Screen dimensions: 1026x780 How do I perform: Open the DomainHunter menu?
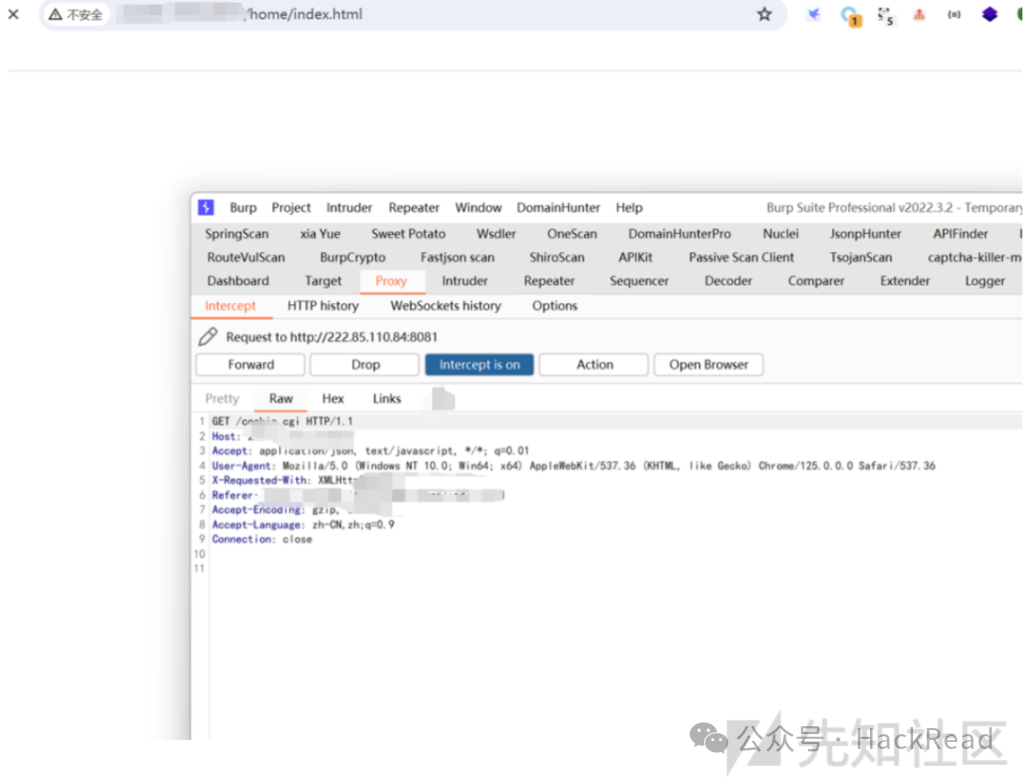tap(558, 207)
